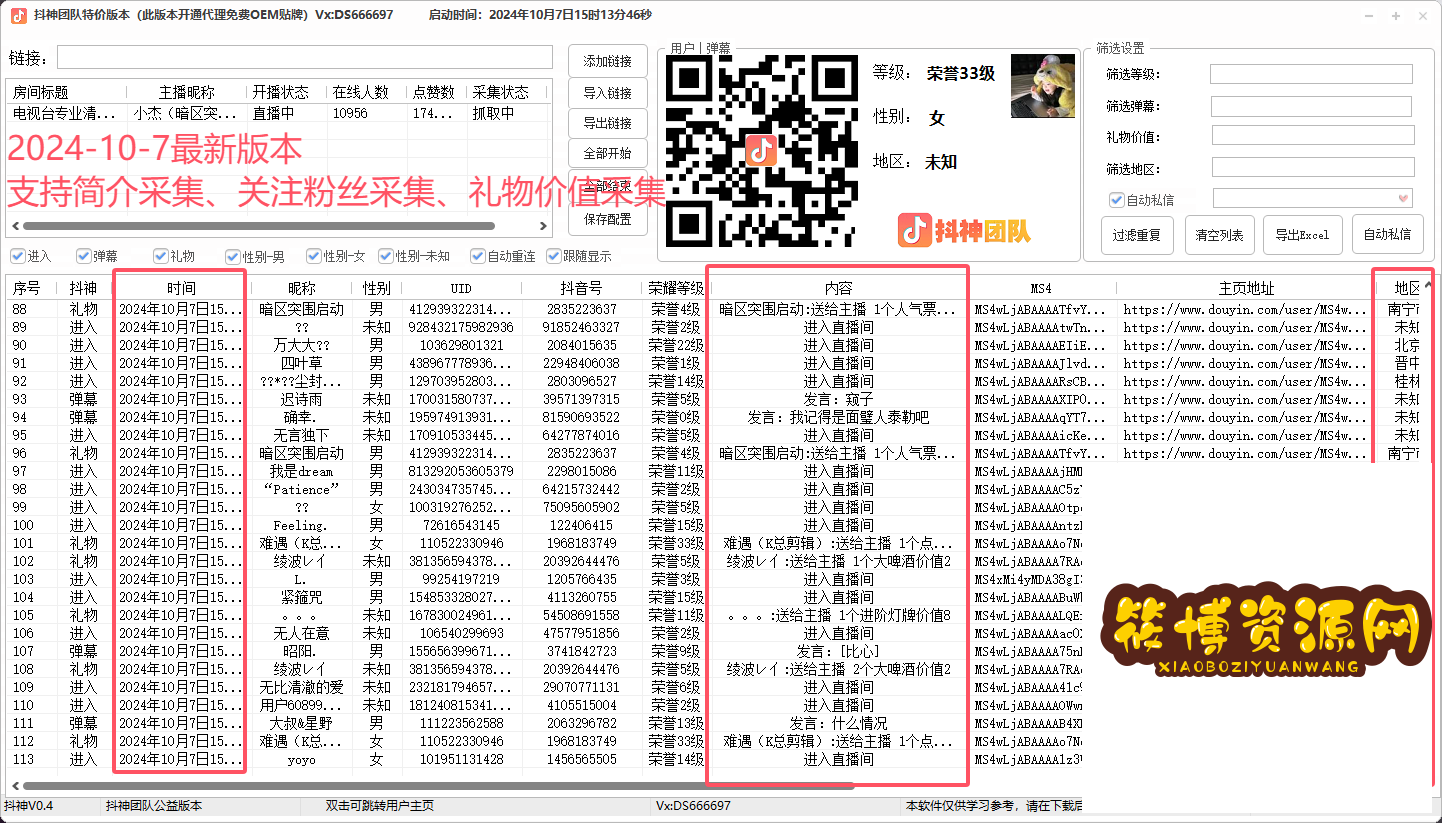The width and height of the screenshot is (1442, 823).
Task: Sort by the 序号 column header
Action: 27,288
